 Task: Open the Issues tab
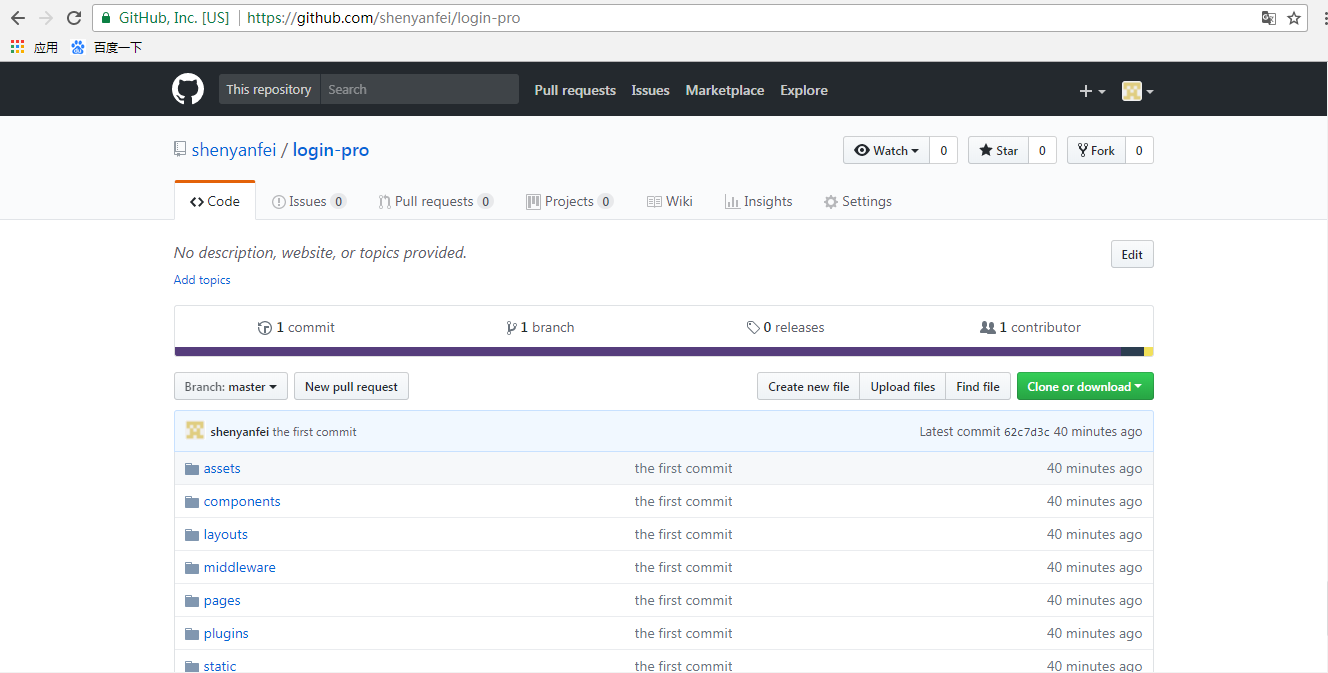[x=309, y=201]
